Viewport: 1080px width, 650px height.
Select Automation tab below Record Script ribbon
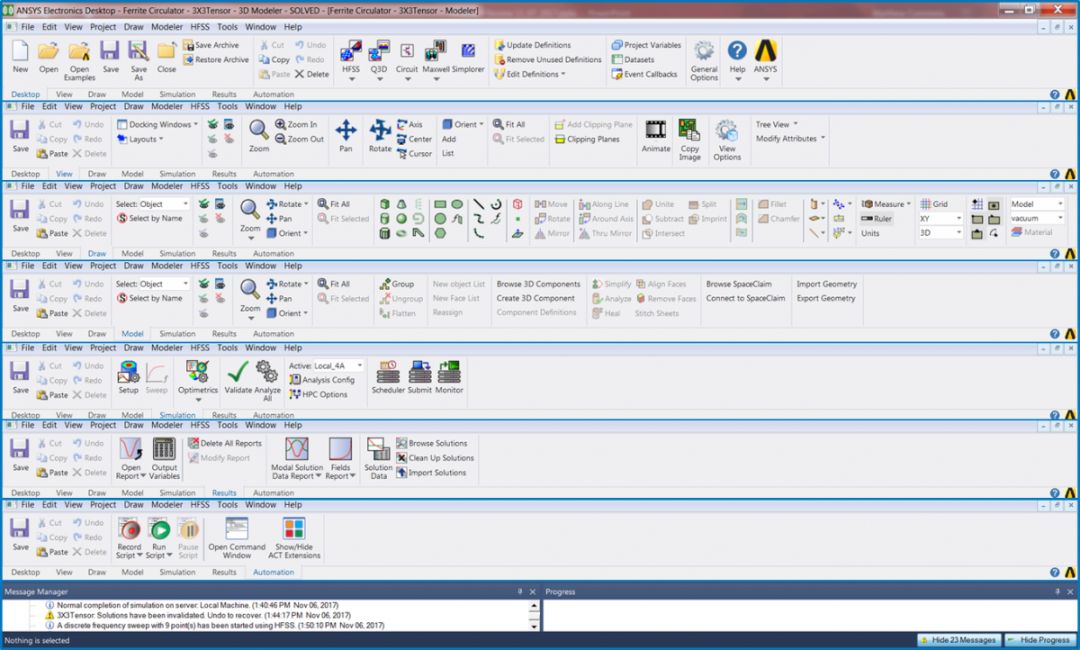(x=273, y=572)
